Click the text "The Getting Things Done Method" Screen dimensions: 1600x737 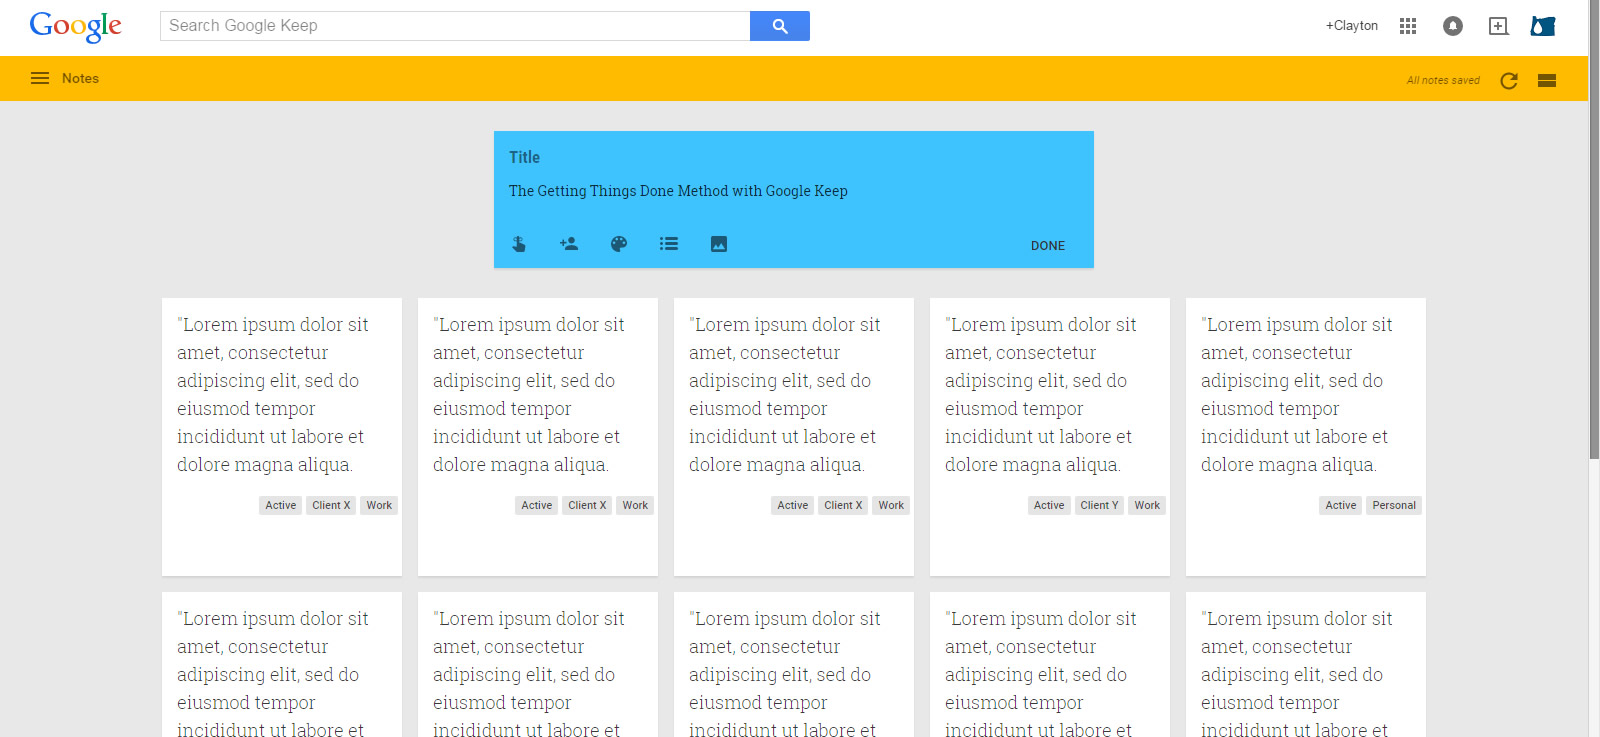pyautogui.click(x=608, y=191)
